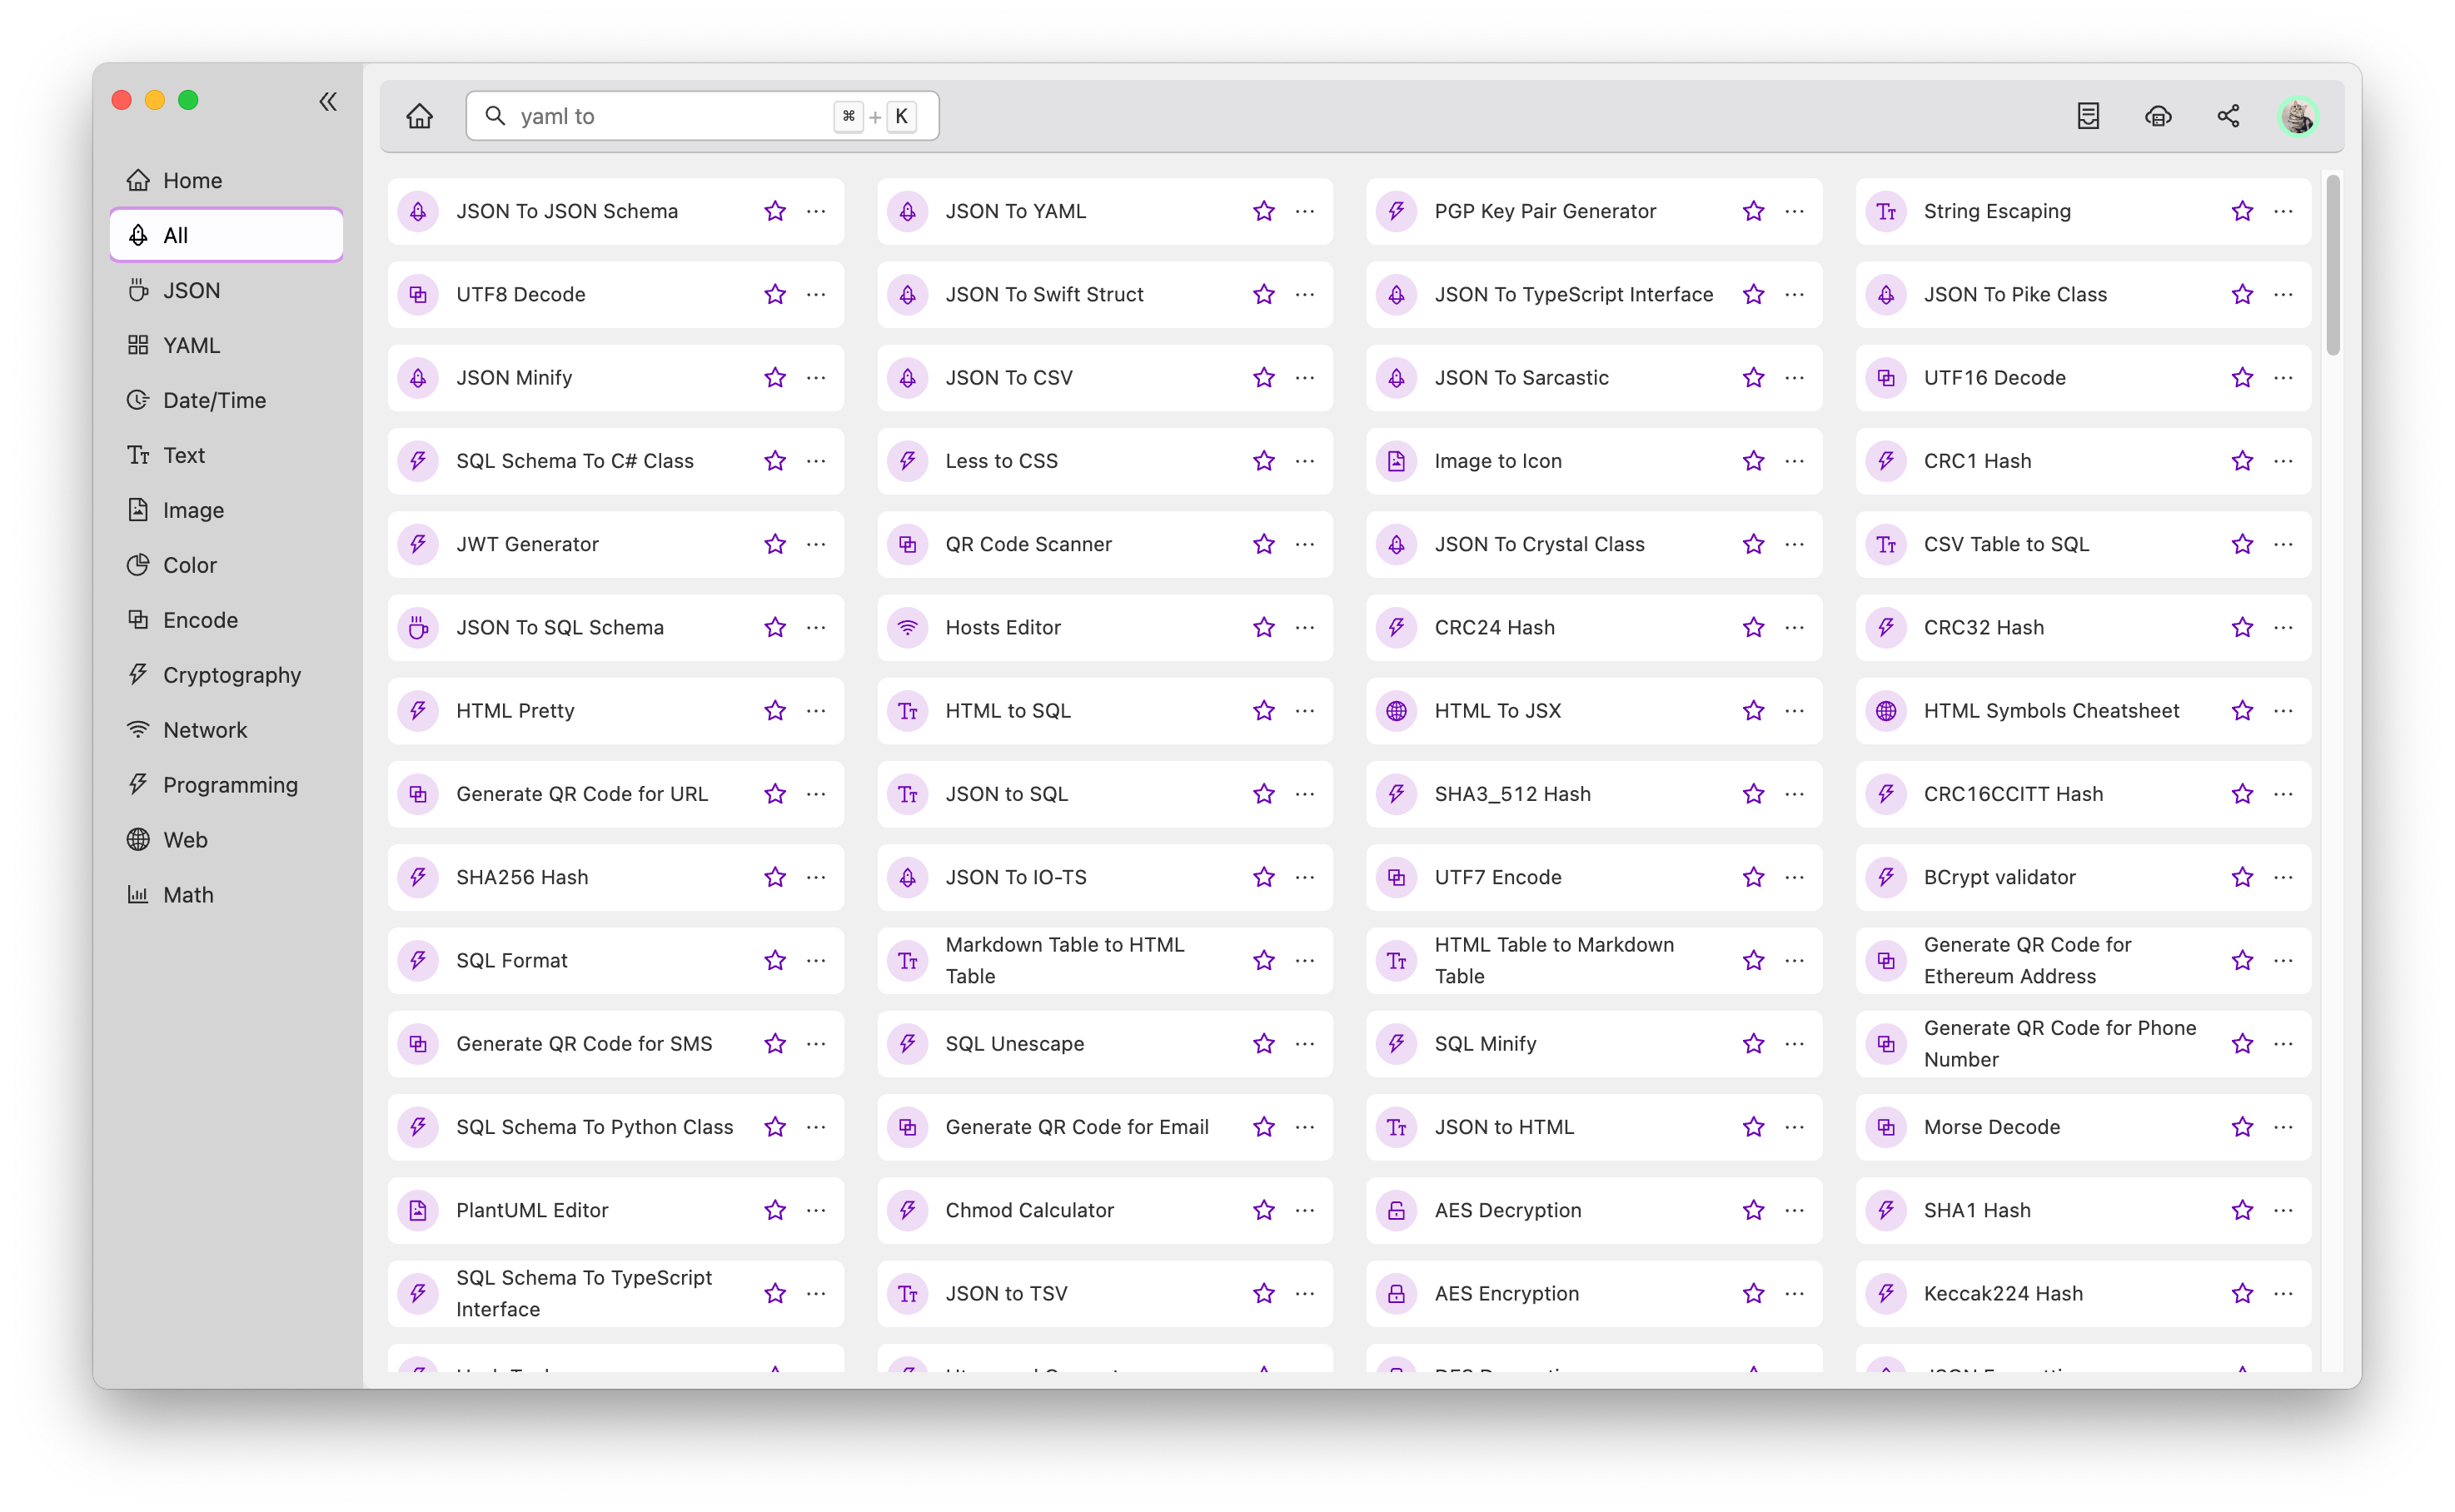The height and width of the screenshot is (1512, 2455).
Task: Click the CSV Table to SQL icon
Action: [x=1885, y=544]
